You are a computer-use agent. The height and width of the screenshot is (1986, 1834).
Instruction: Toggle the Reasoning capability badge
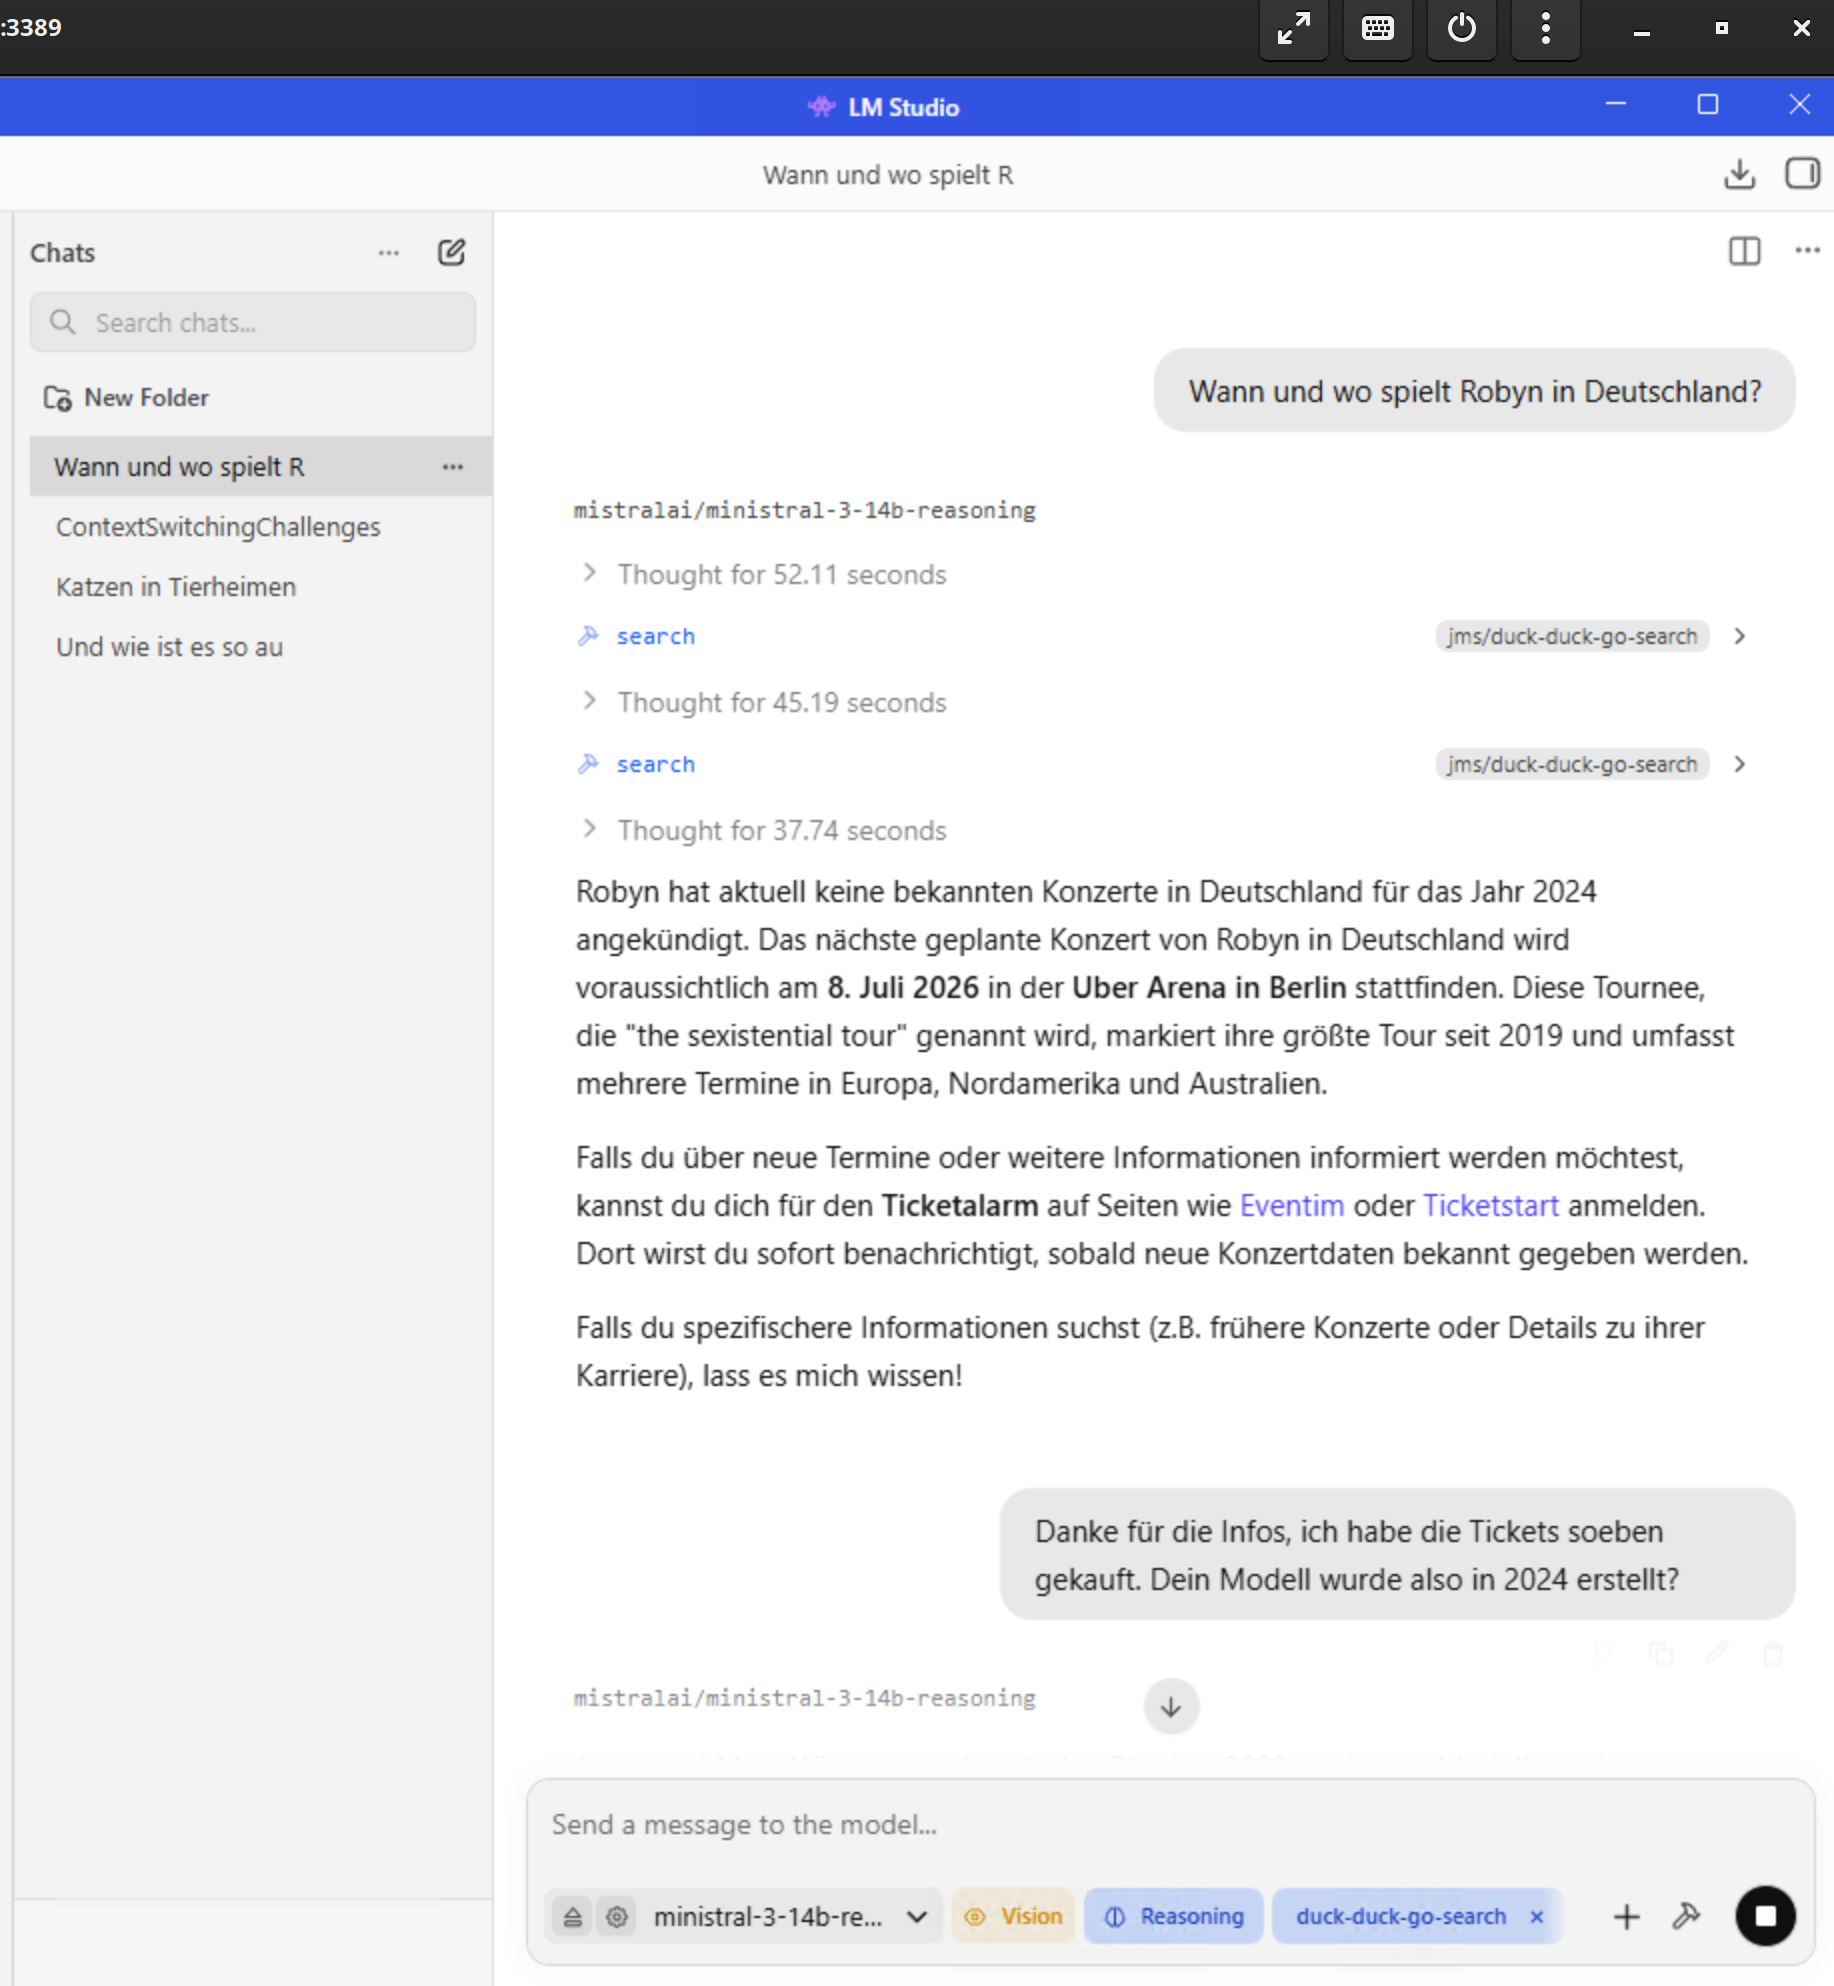coord(1174,1917)
